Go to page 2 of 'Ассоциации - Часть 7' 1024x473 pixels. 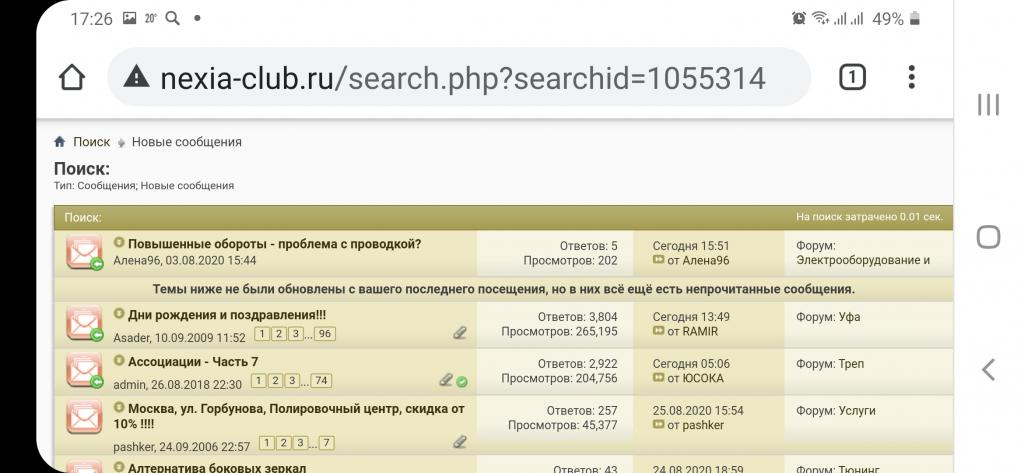(x=275, y=381)
